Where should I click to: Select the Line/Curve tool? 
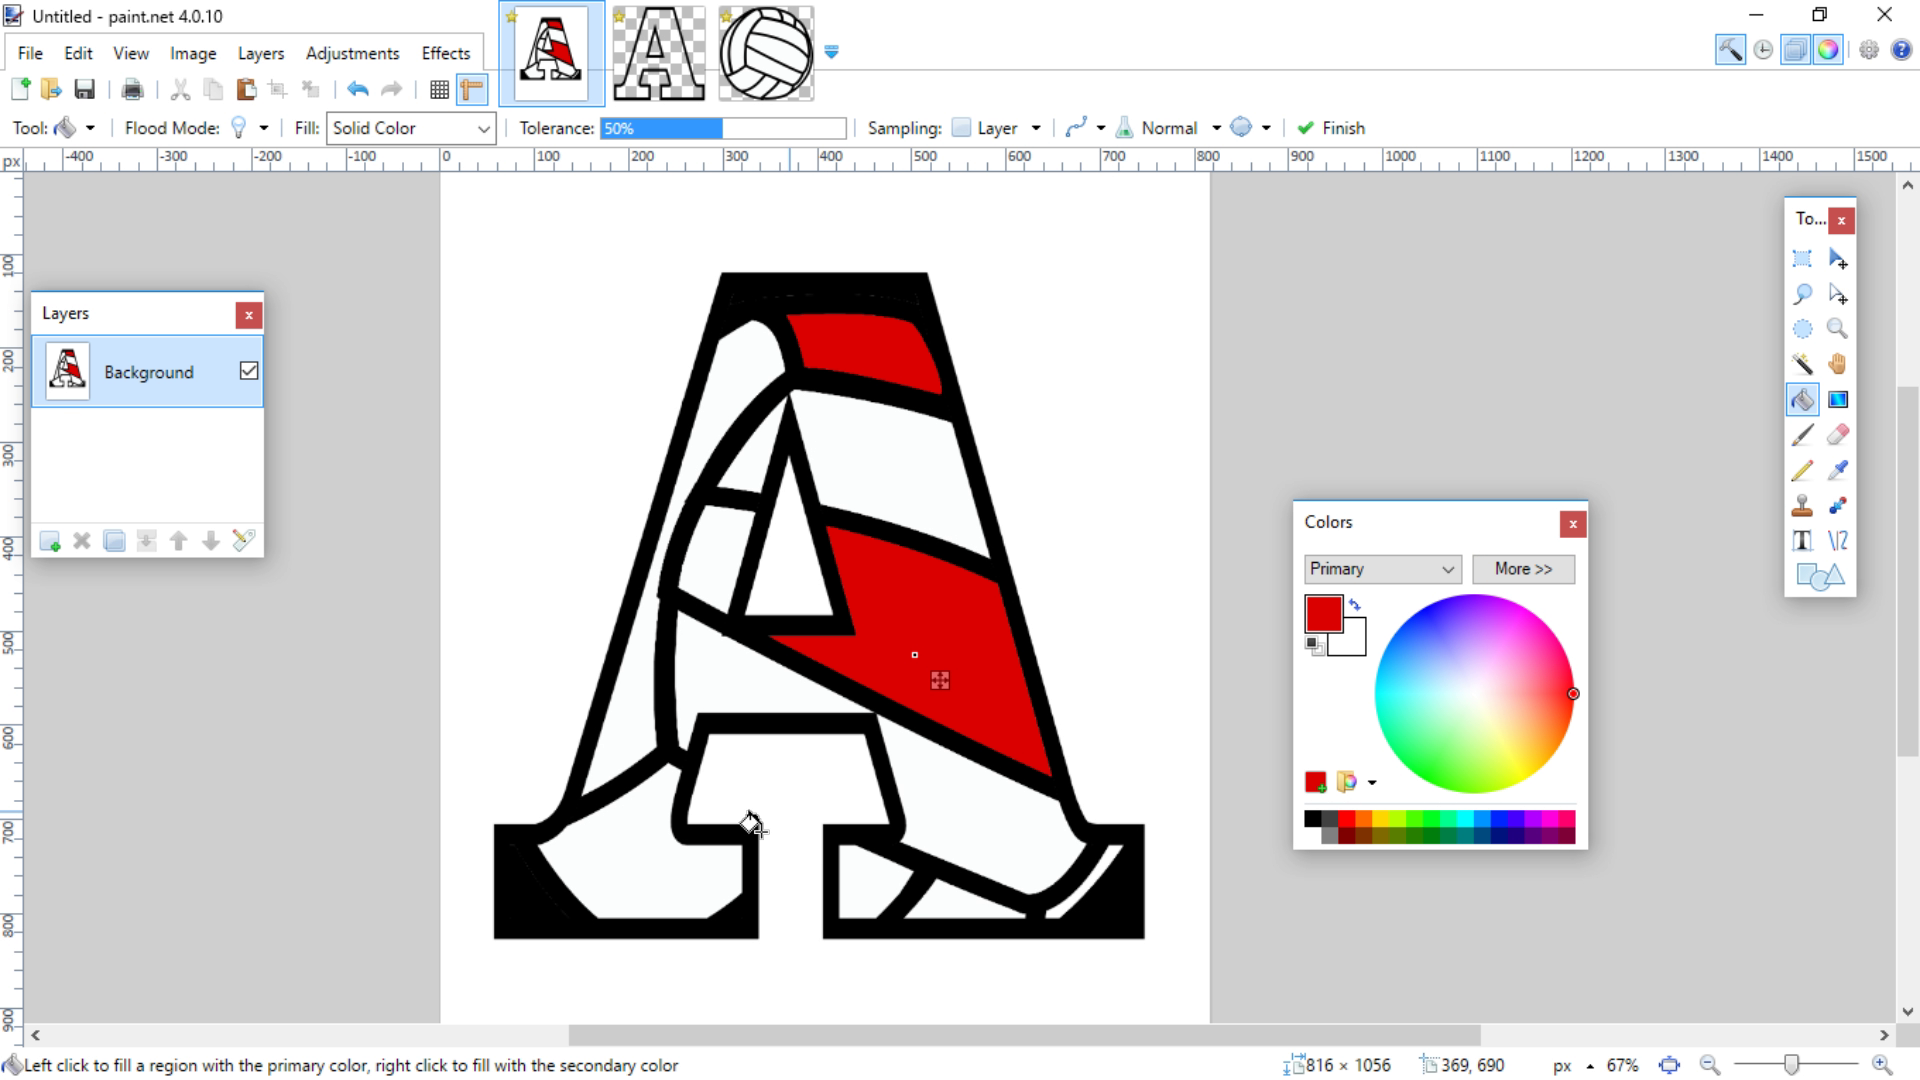tap(1838, 541)
